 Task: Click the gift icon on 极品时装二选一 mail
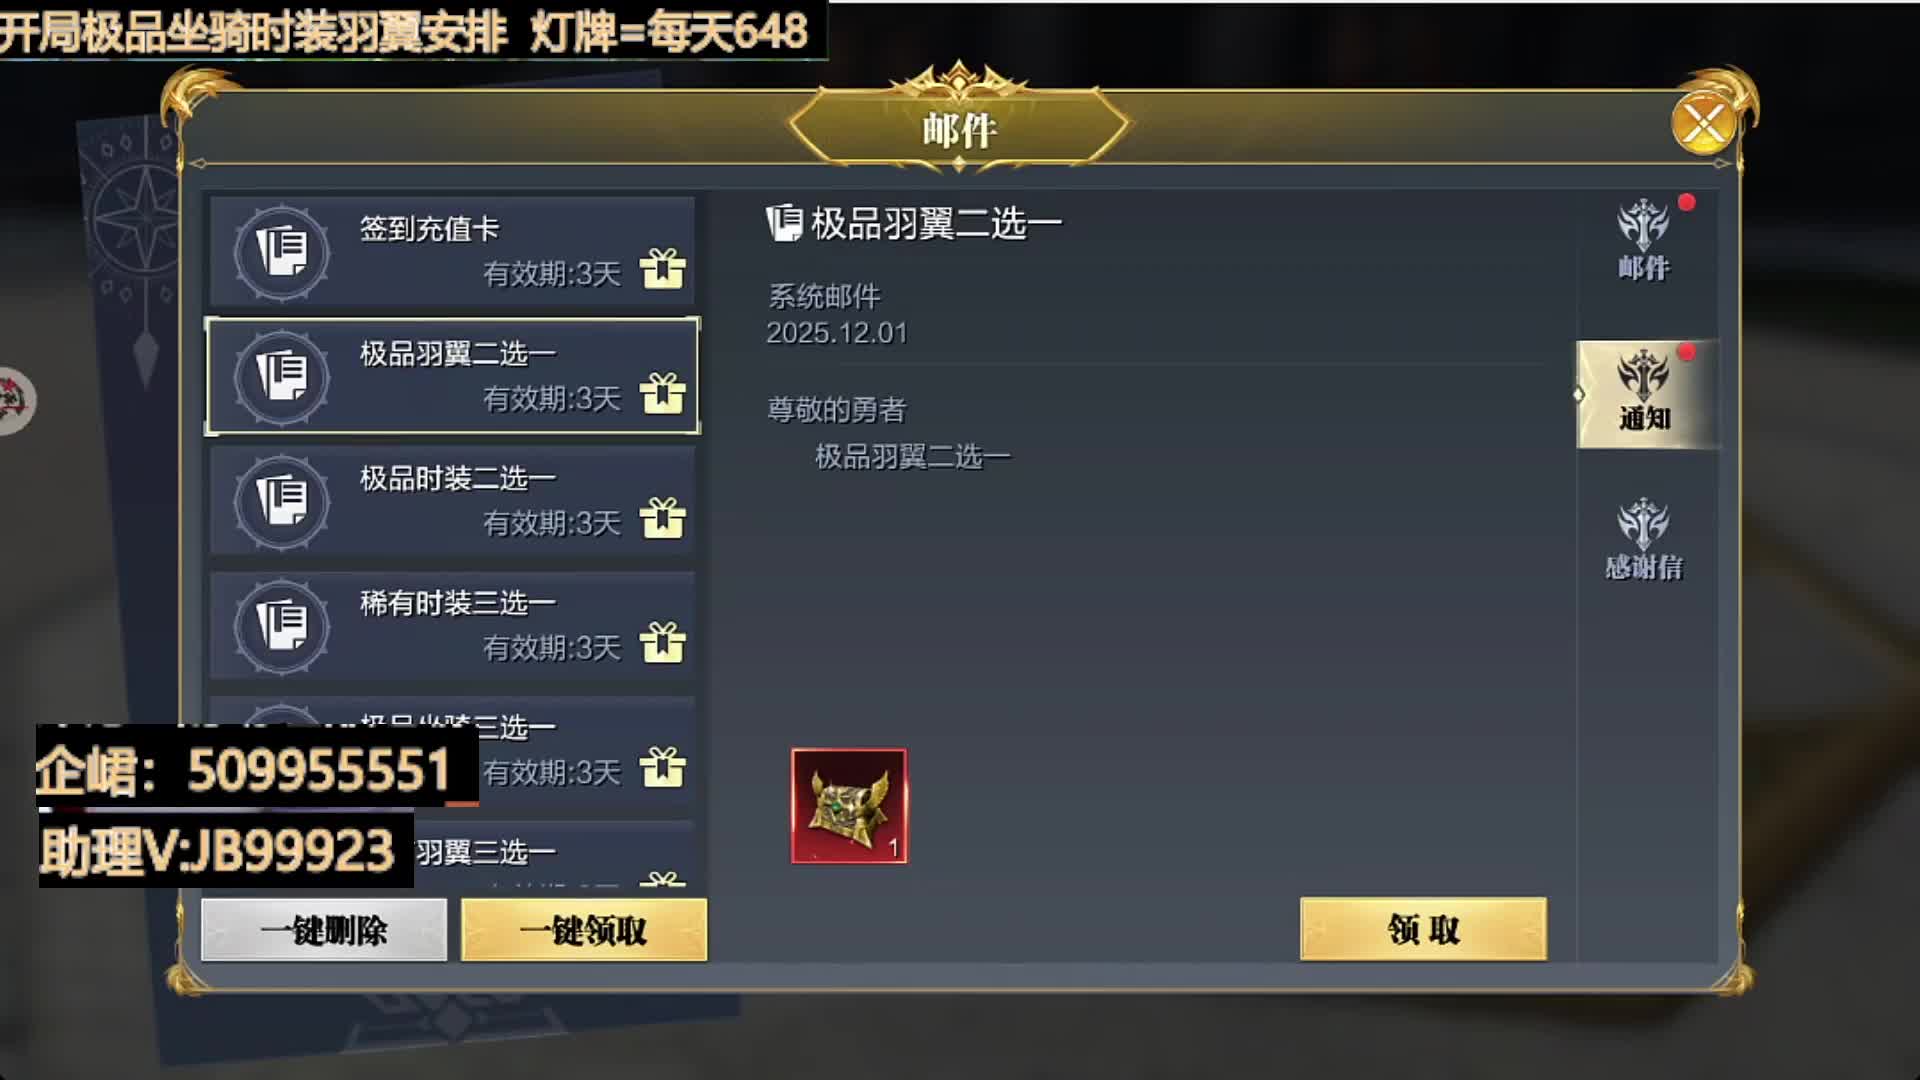coord(662,518)
